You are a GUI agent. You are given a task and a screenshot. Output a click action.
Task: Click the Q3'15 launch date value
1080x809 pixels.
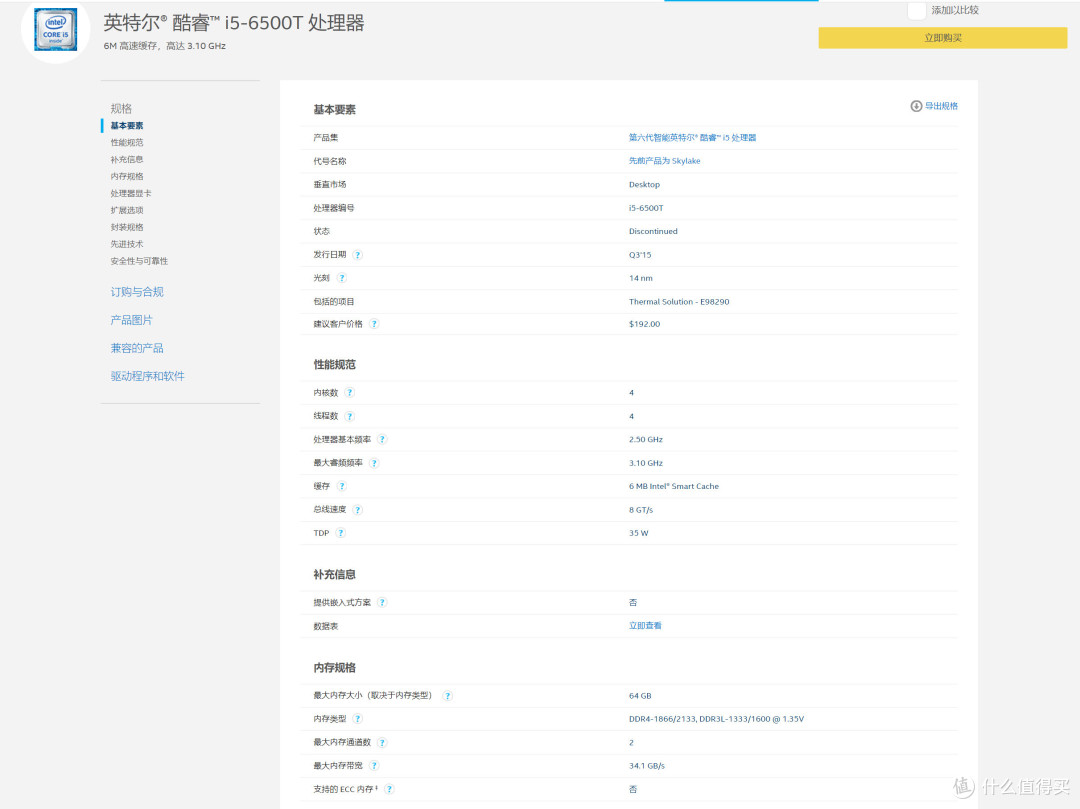[640, 255]
